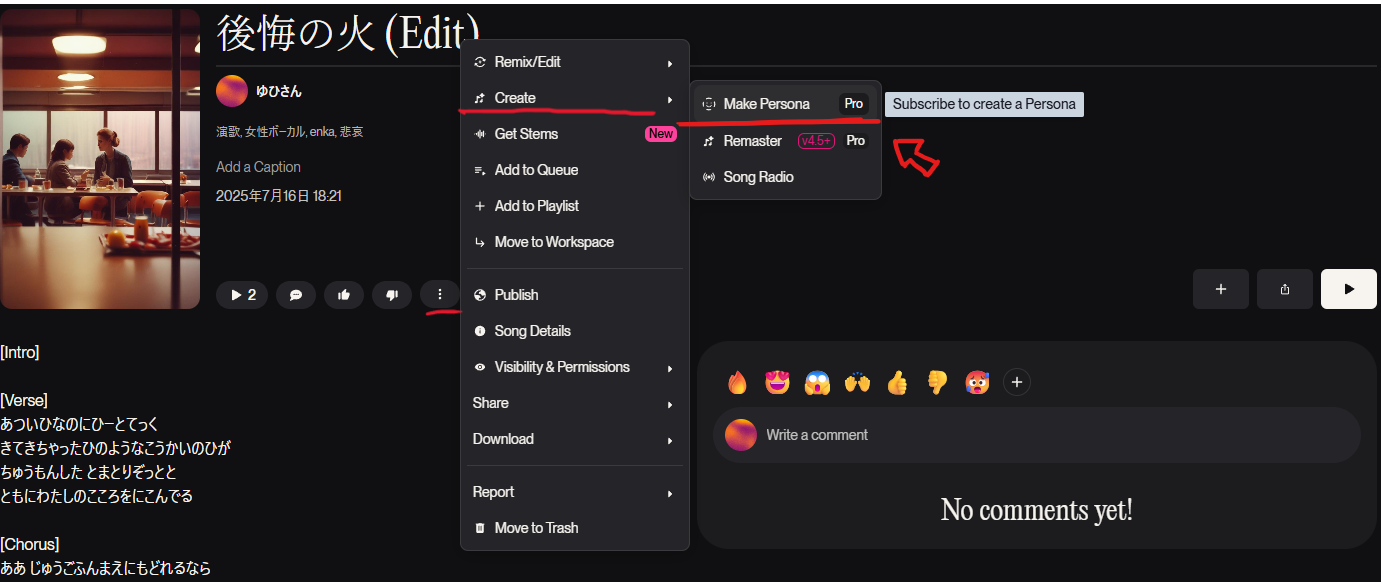Play the song with the white play button
1381x582 pixels.
point(1349,289)
